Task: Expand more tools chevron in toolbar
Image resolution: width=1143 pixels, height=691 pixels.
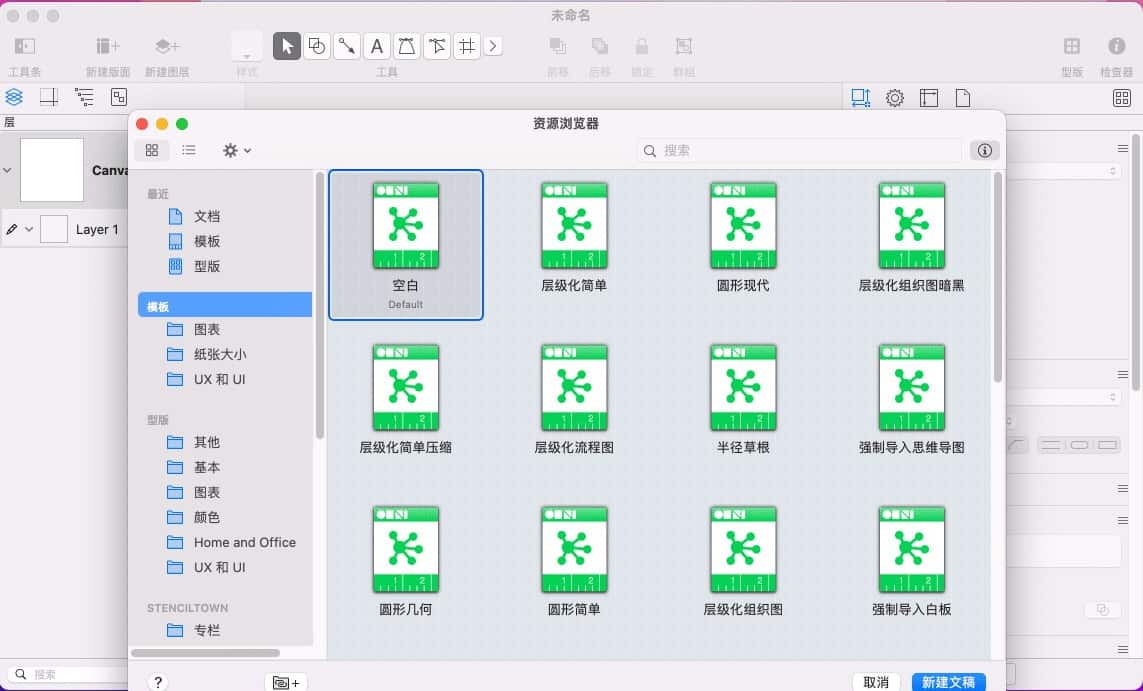Action: (x=494, y=46)
